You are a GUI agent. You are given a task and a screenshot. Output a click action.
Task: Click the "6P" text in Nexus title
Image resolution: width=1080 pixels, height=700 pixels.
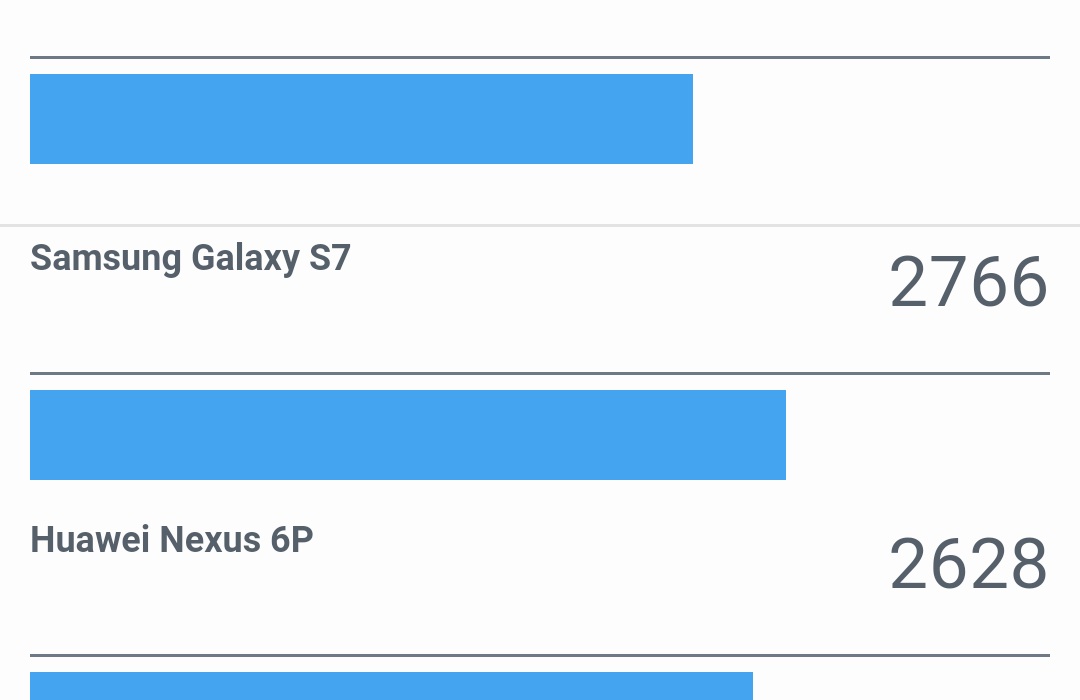tap(292, 539)
